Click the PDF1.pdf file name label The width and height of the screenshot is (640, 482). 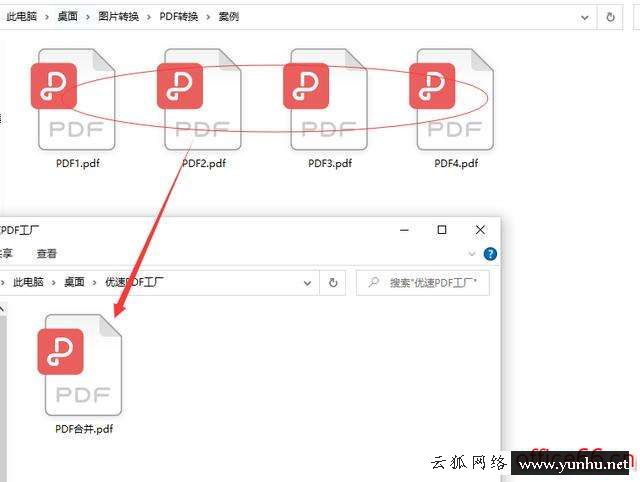(78, 163)
